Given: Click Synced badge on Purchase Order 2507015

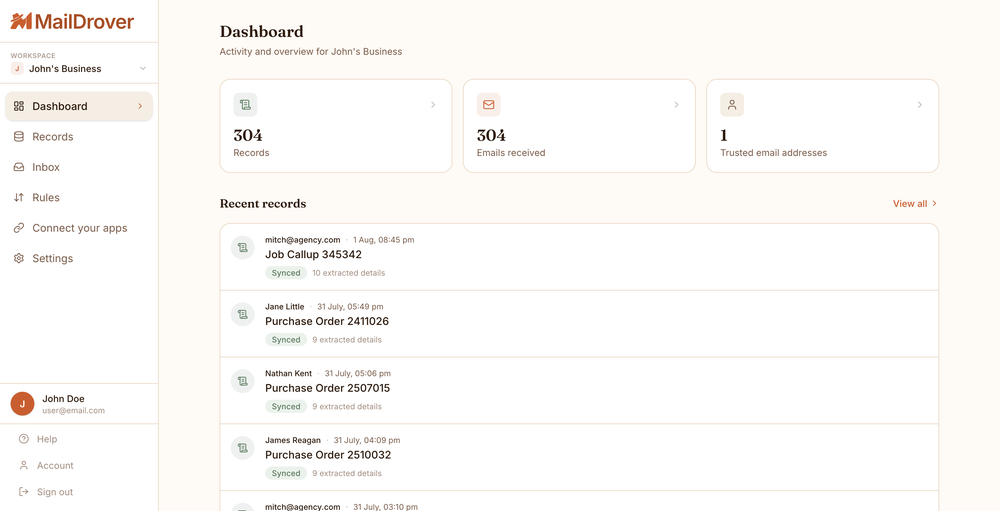Looking at the screenshot, I should click(286, 406).
